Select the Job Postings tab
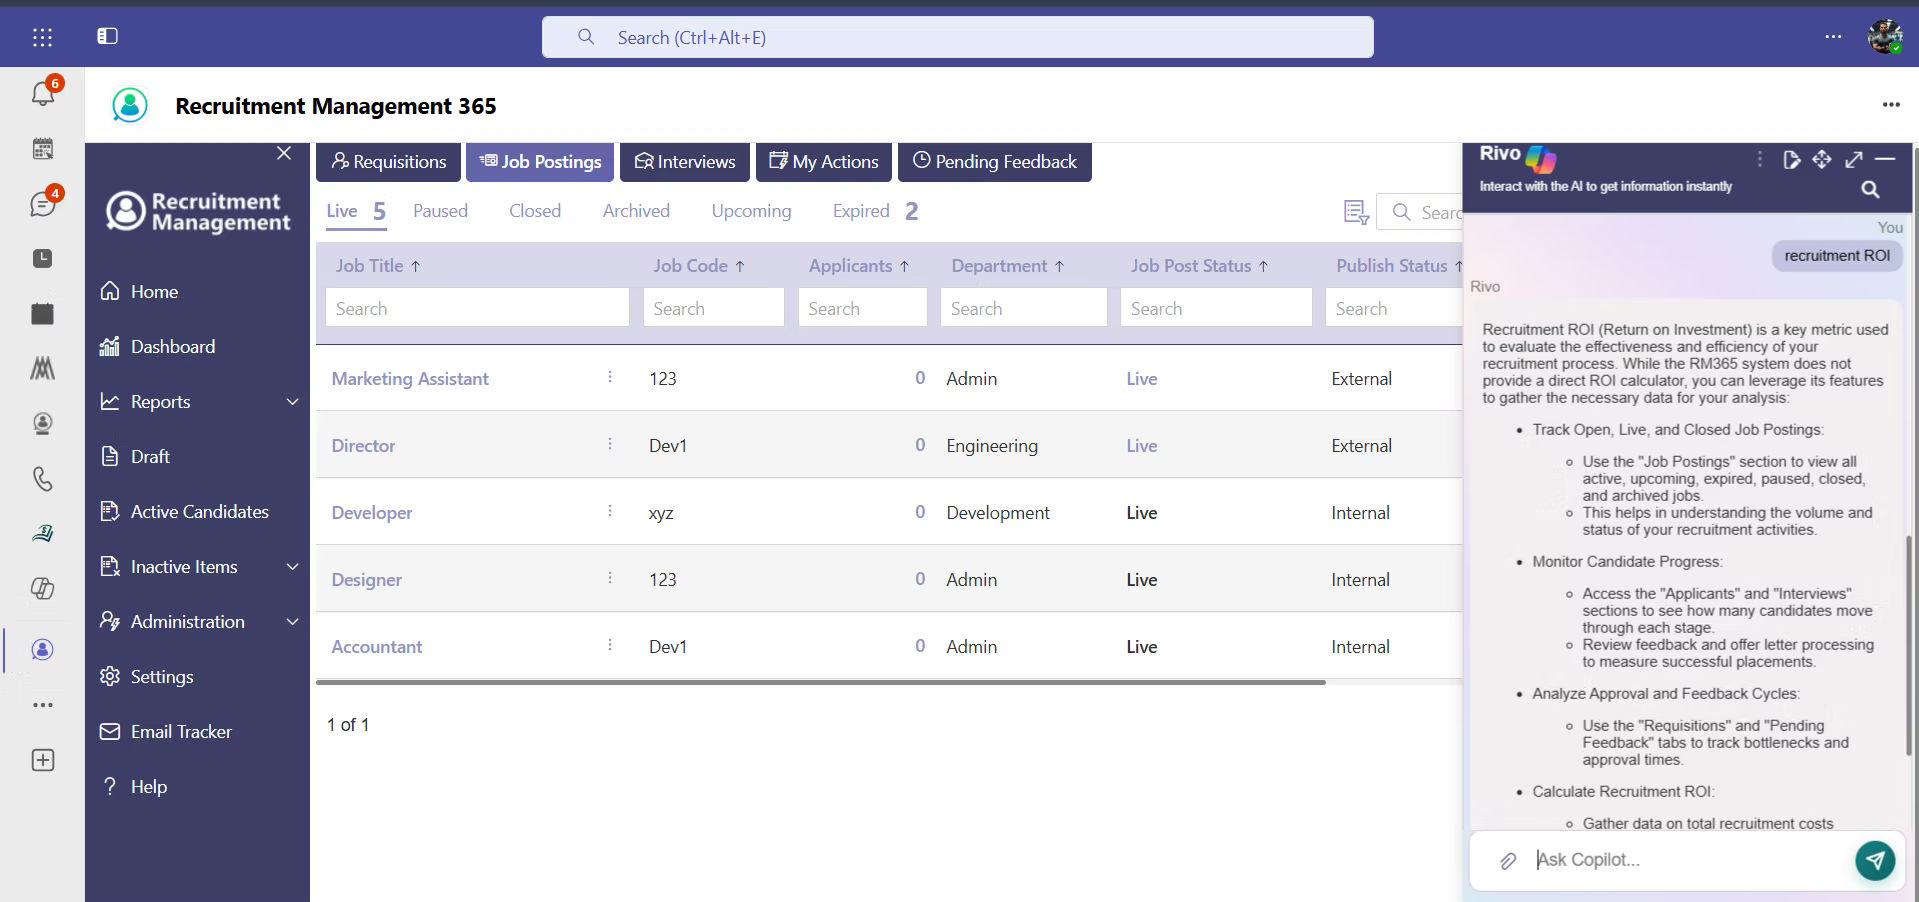The height and width of the screenshot is (902, 1919). click(x=540, y=162)
